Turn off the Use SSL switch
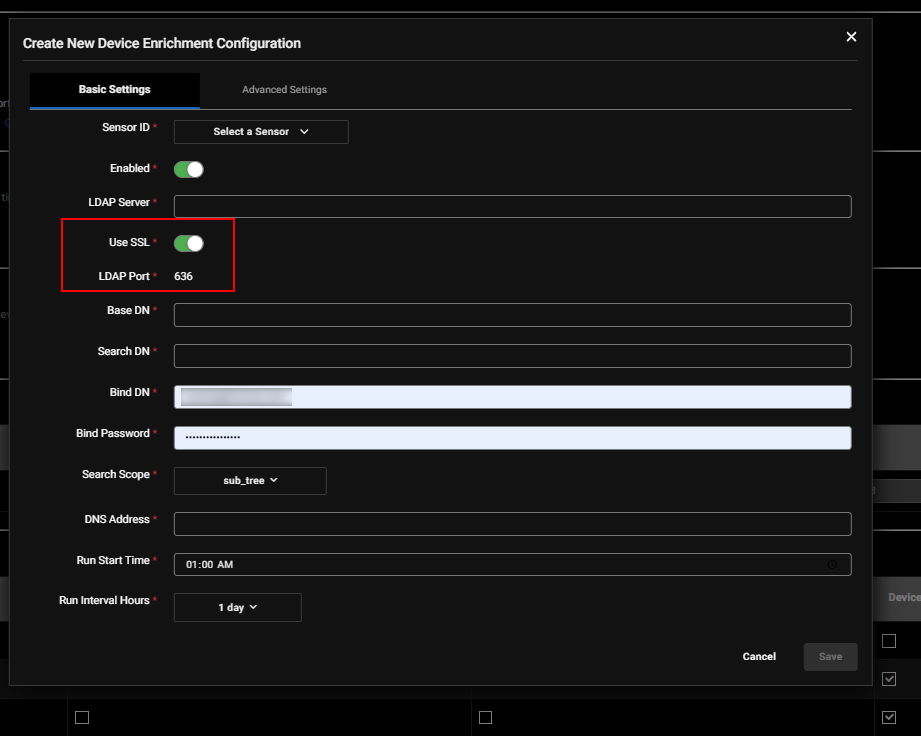 click(x=189, y=243)
